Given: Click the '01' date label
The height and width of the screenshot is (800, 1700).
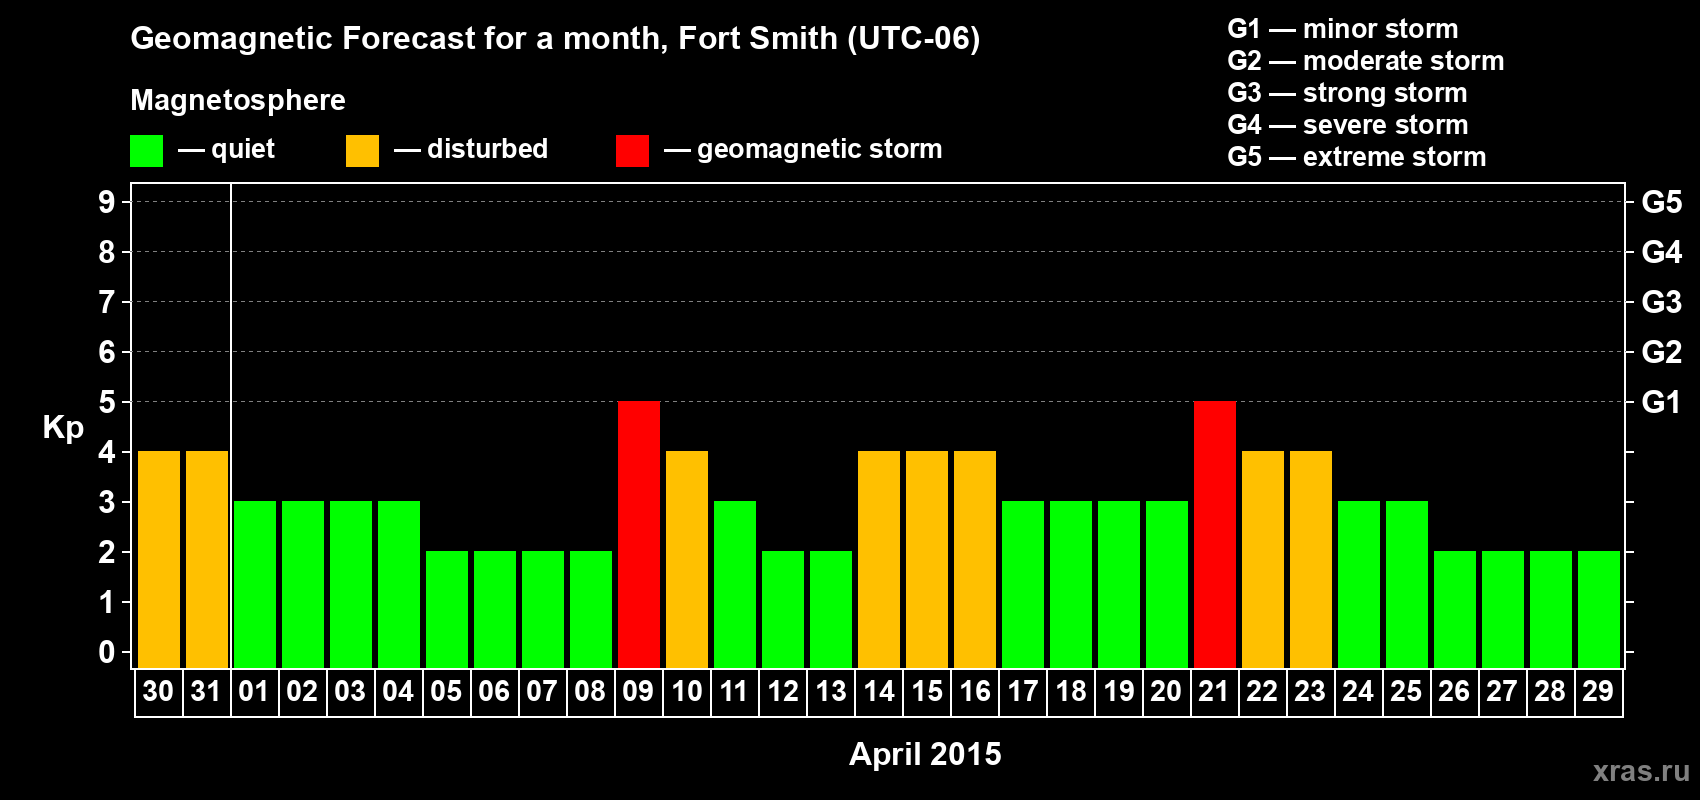Looking at the screenshot, I should [254, 692].
